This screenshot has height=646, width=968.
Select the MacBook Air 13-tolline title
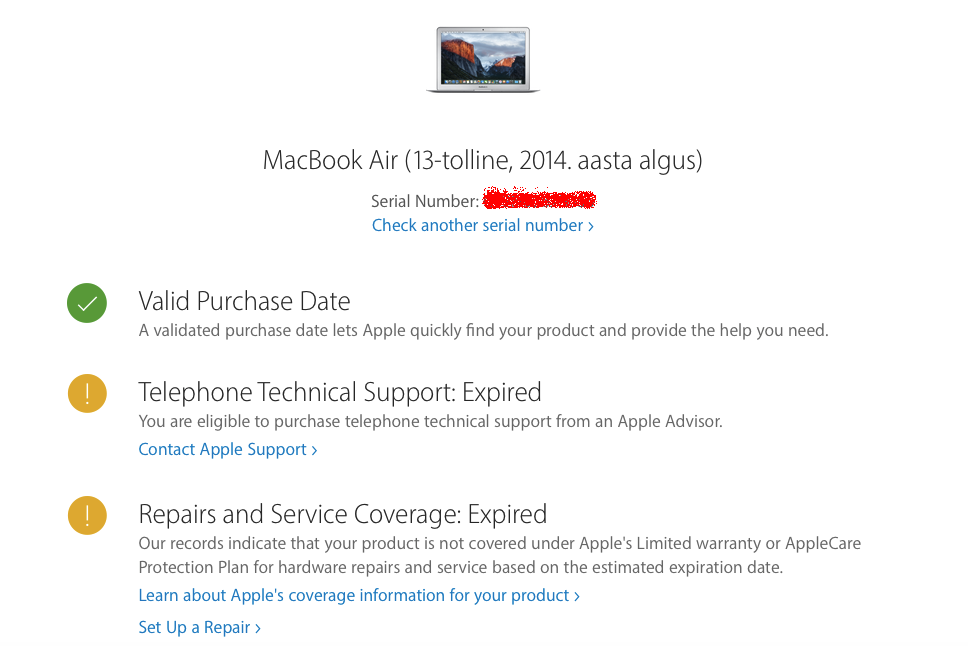[x=483, y=160]
